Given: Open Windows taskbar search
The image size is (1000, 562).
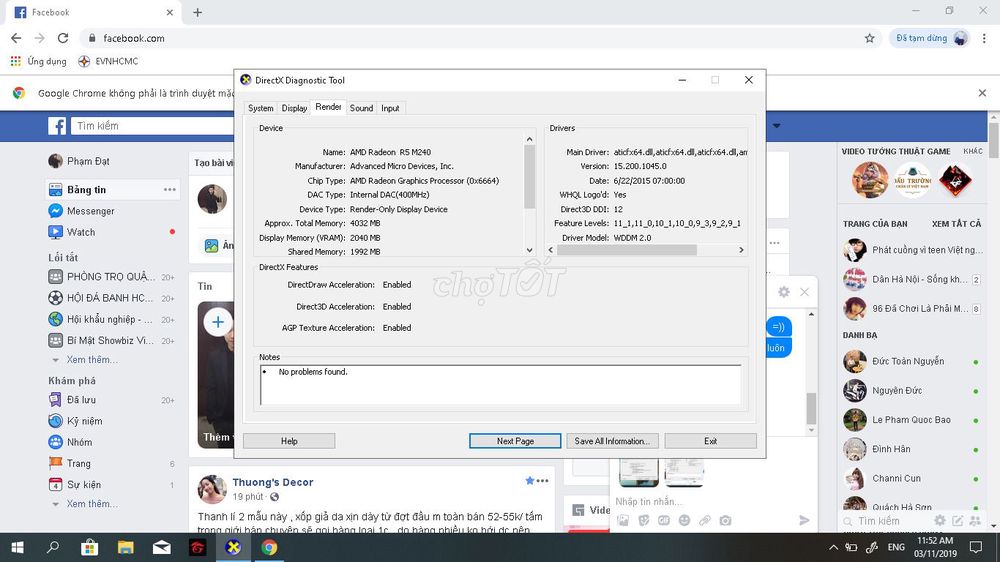Looking at the screenshot, I should pos(53,547).
